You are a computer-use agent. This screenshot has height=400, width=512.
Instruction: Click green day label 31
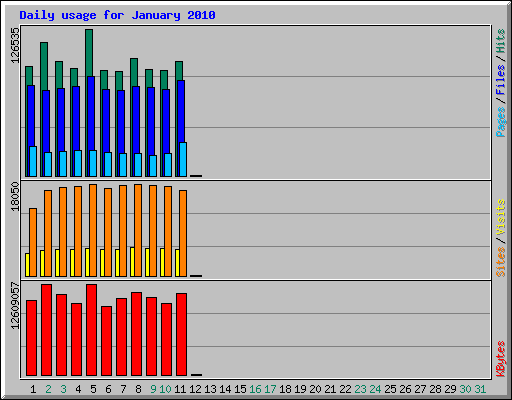click(480, 389)
